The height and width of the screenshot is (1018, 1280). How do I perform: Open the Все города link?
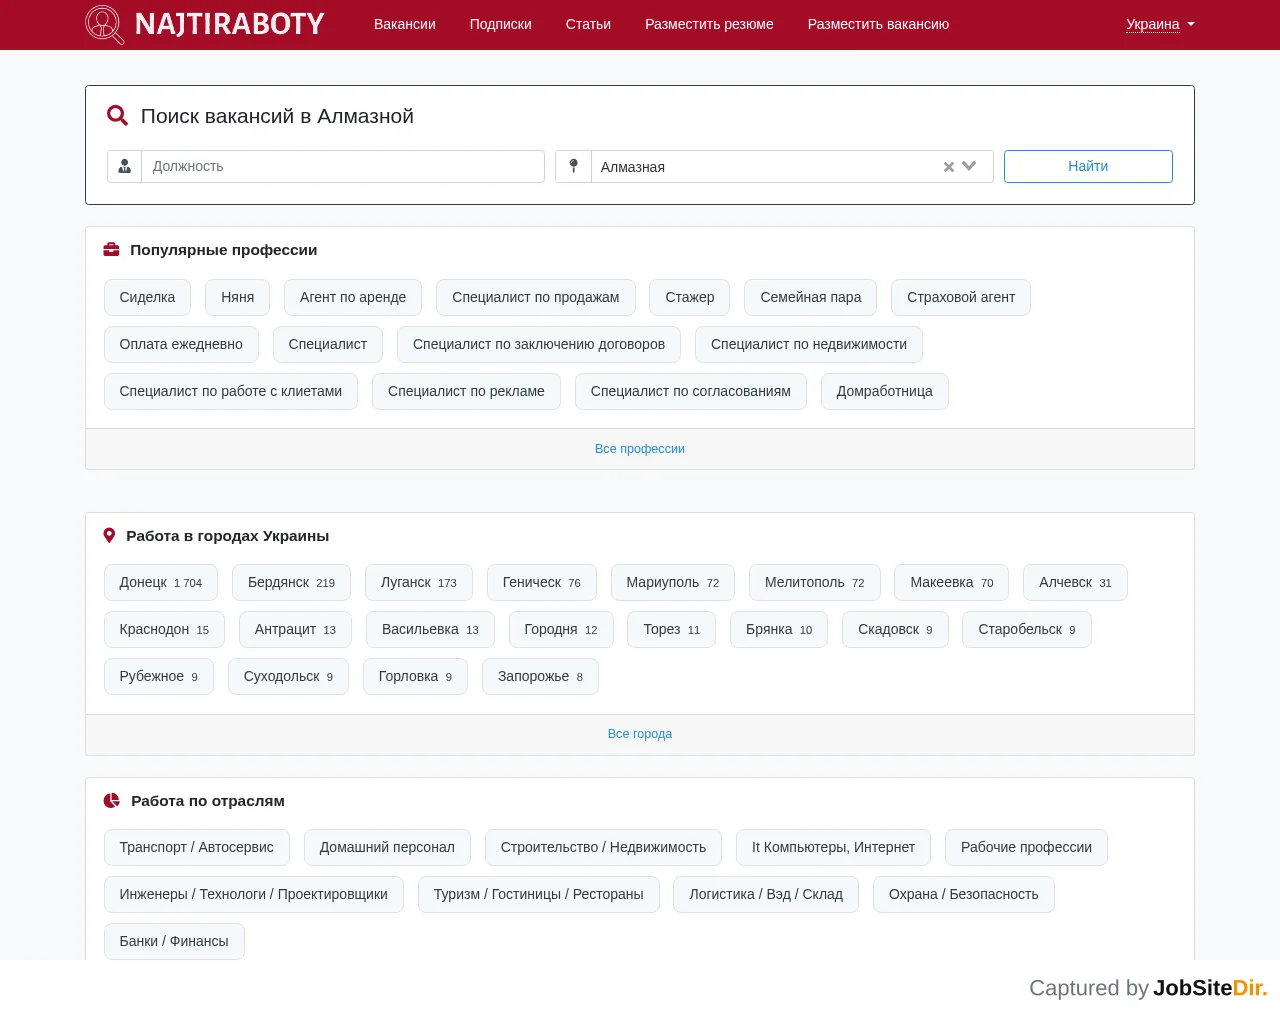point(640,734)
